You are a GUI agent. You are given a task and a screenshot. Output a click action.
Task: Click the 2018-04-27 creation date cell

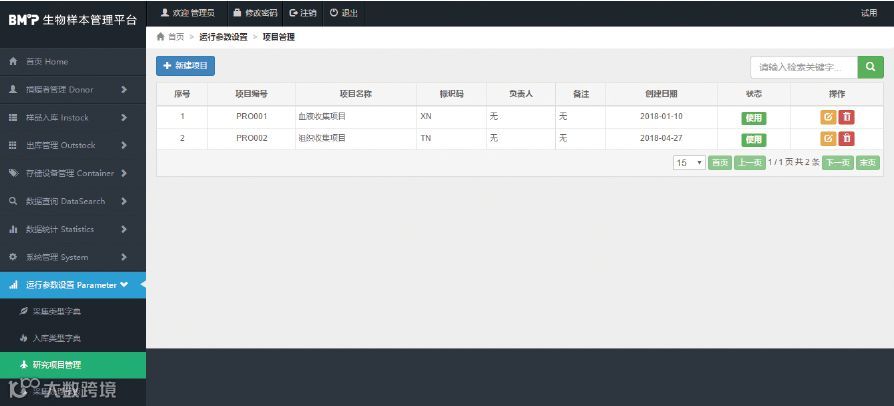pyautogui.click(x=661, y=138)
